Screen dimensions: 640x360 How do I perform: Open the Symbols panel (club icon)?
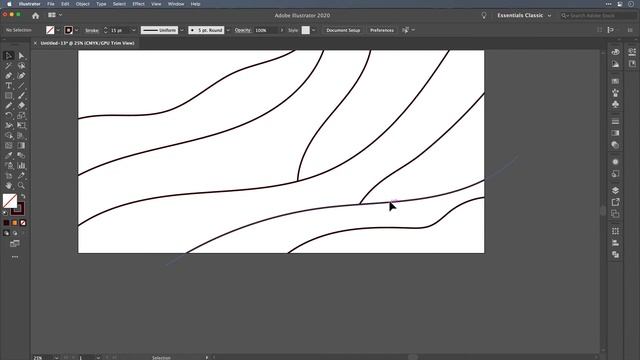pos(616,104)
